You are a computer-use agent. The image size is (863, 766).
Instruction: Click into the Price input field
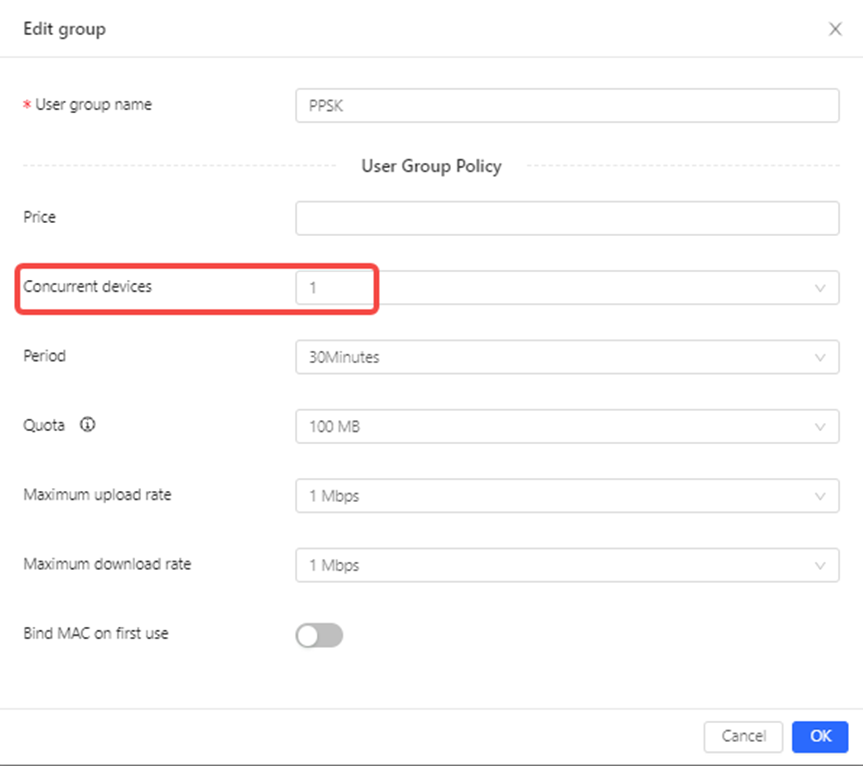(x=567, y=218)
